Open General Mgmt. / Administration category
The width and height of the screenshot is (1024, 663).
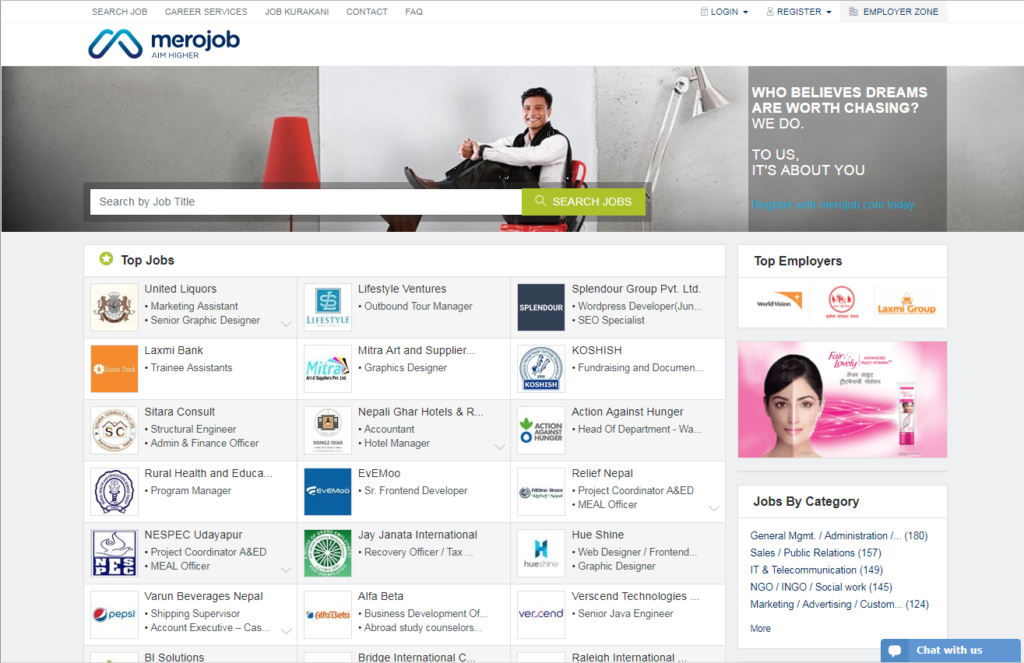pos(839,536)
